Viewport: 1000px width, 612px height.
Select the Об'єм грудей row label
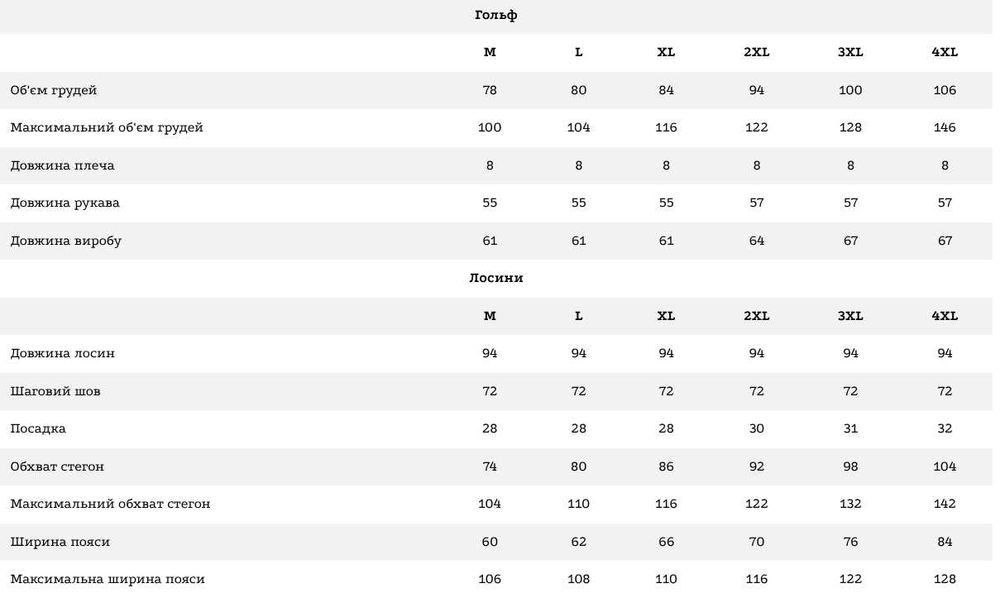(54, 90)
